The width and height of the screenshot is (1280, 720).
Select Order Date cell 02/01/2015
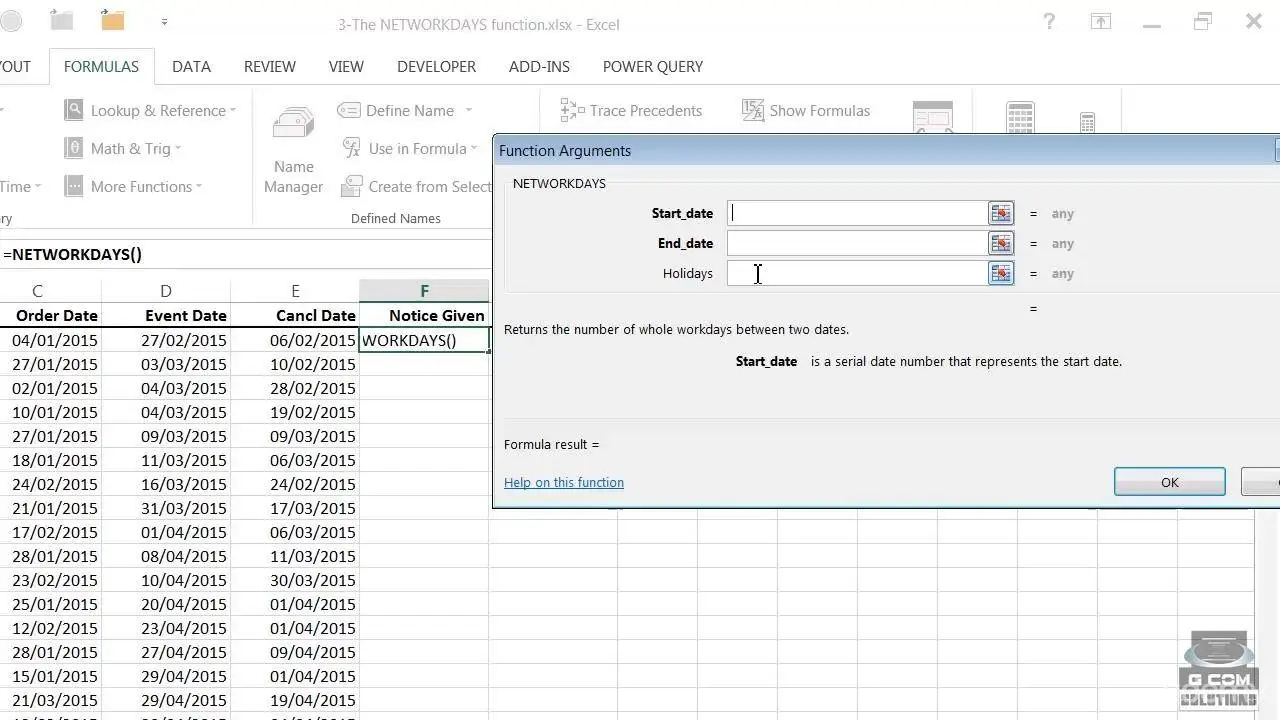[x=50, y=388]
